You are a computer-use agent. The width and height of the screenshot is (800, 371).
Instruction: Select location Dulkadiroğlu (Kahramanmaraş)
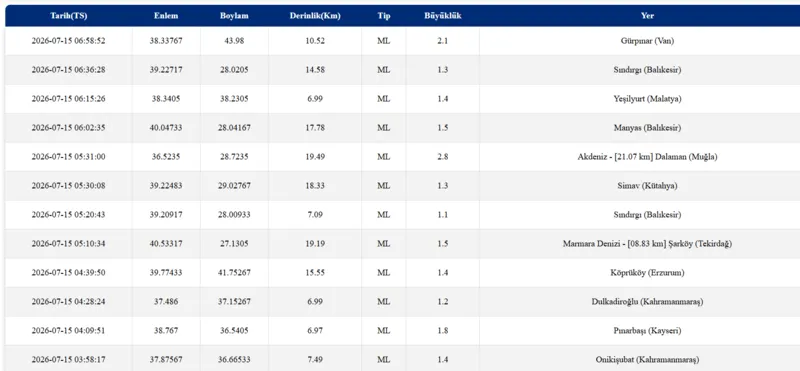tap(647, 302)
